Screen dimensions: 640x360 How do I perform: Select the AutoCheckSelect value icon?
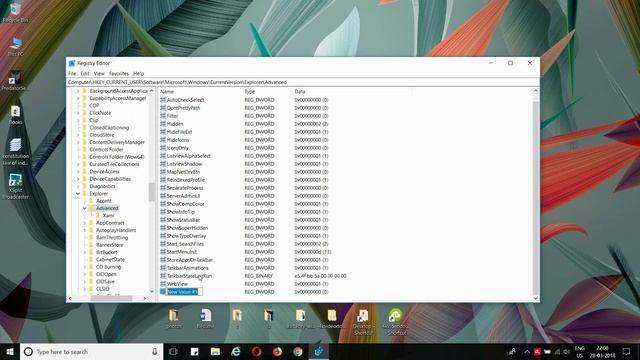coord(163,100)
